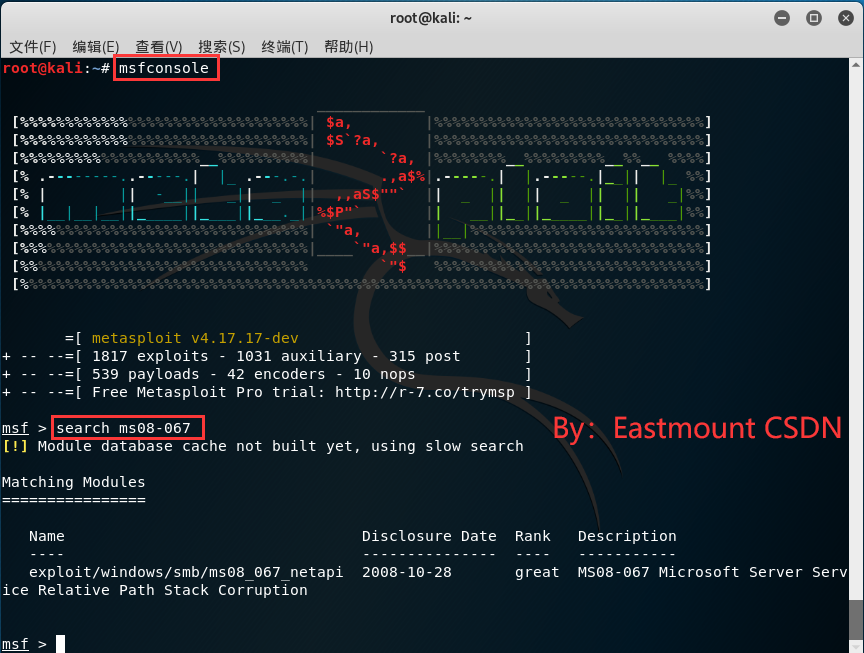This screenshot has width=864, height=653.
Task: Click the '539 payloads' count text
Action: 145,374
